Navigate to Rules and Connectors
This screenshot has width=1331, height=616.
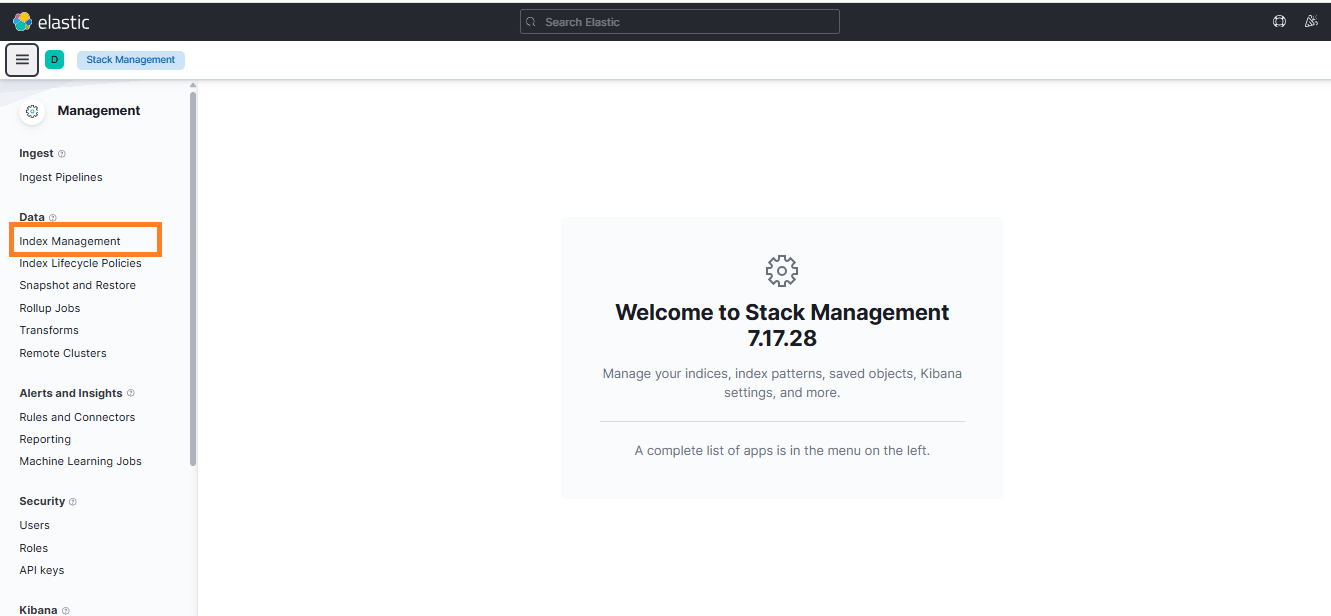77,417
